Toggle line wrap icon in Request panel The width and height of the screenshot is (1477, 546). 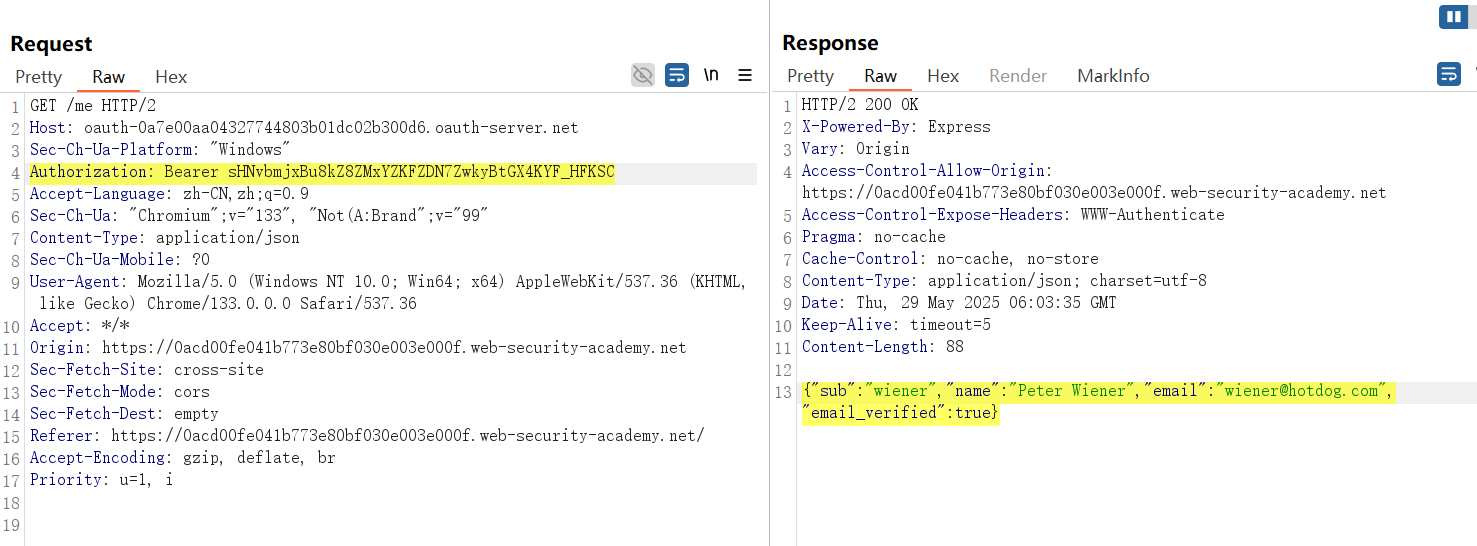tap(677, 75)
